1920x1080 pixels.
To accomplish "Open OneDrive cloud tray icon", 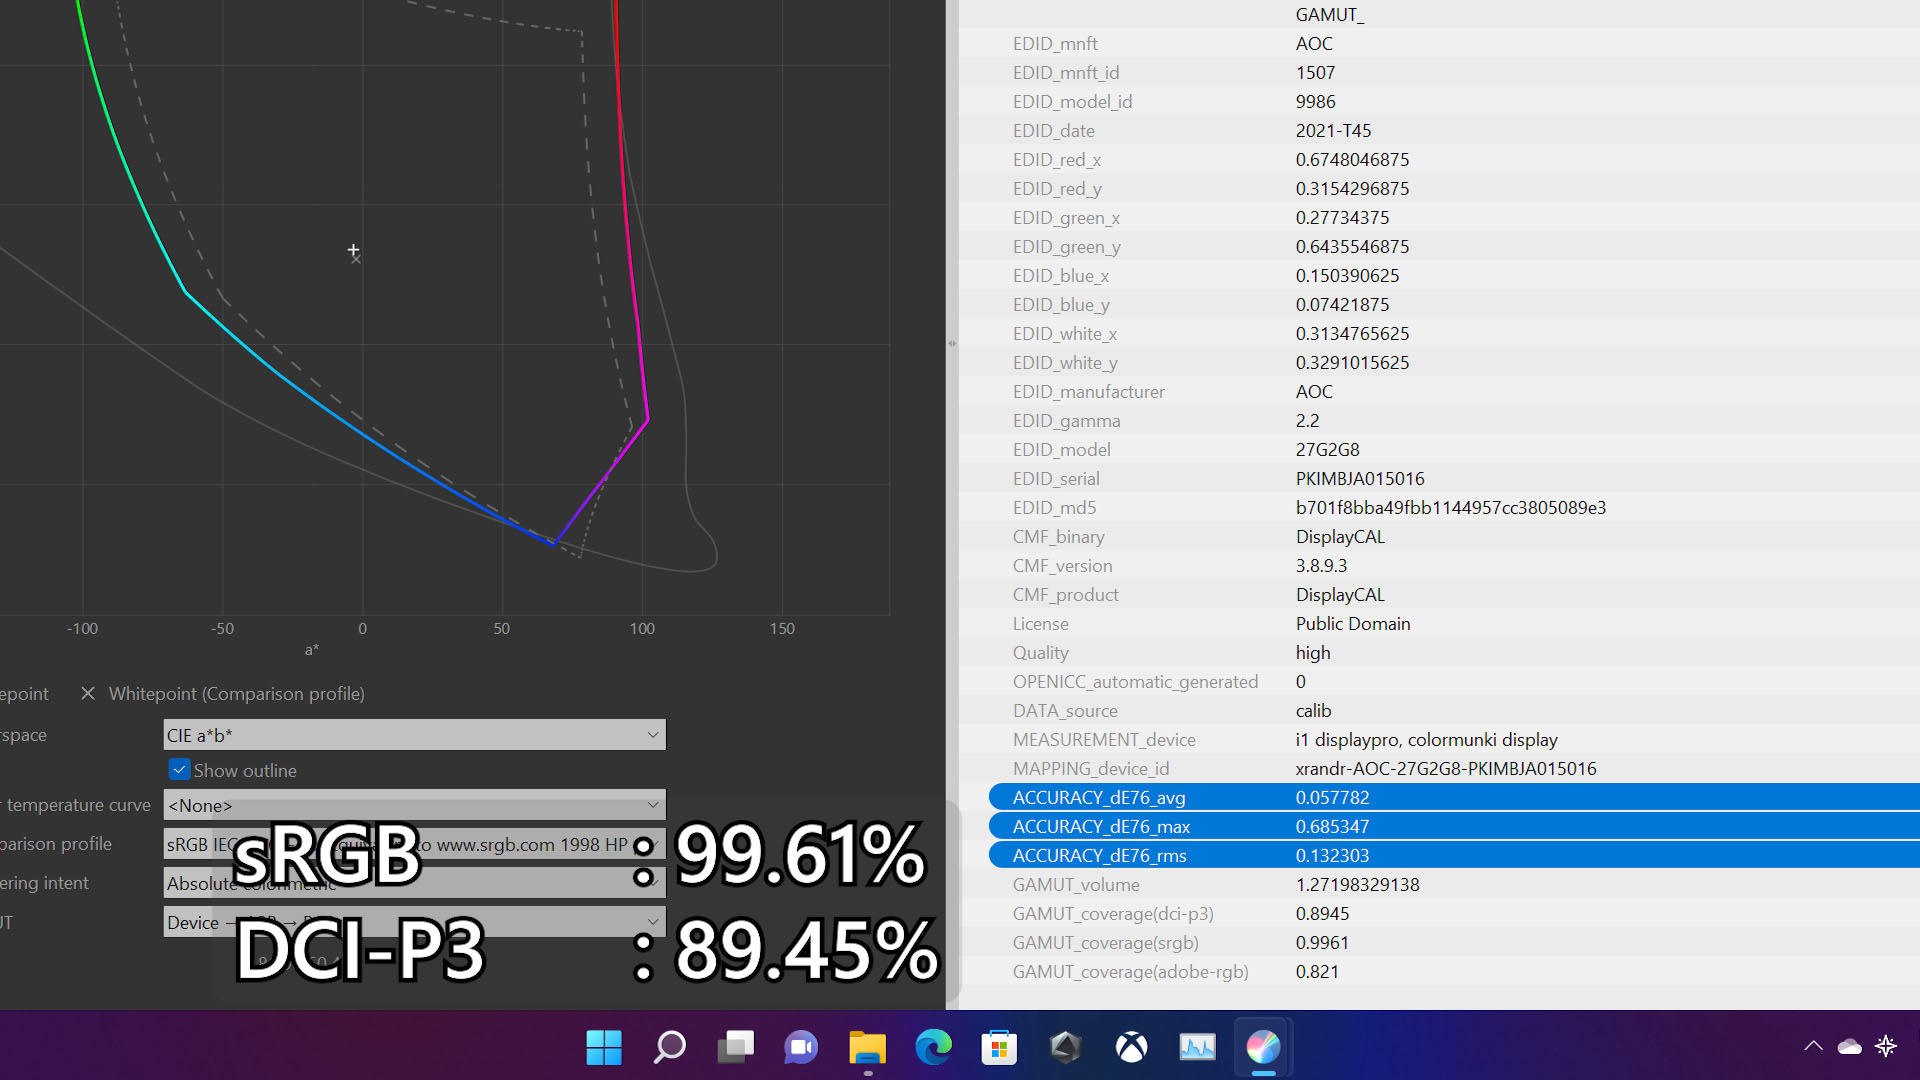I will pyautogui.click(x=1850, y=1046).
